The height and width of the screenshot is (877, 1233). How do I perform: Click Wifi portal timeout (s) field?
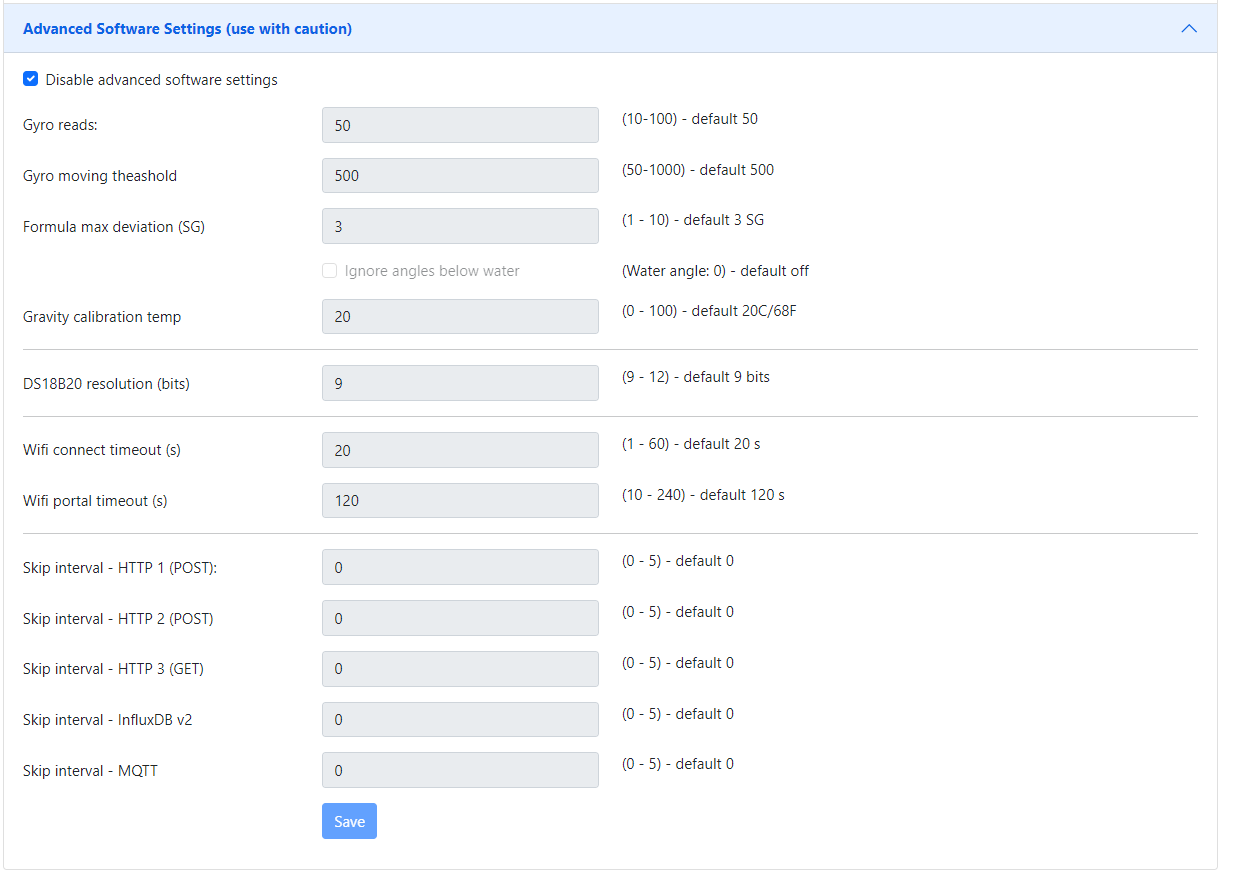pyautogui.click(x=460, y=501)
